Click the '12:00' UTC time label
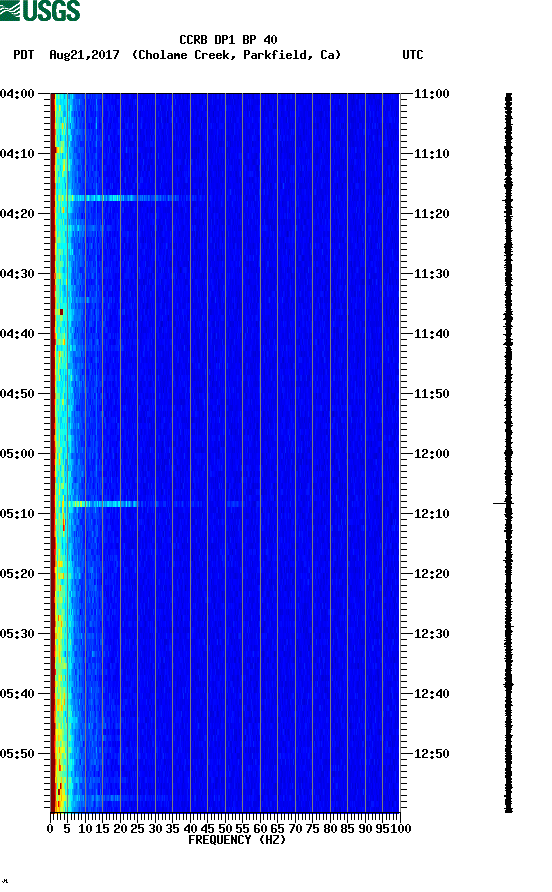Image resolution: width=552 pixels, height=892 pixels. (x=431, y=454)
